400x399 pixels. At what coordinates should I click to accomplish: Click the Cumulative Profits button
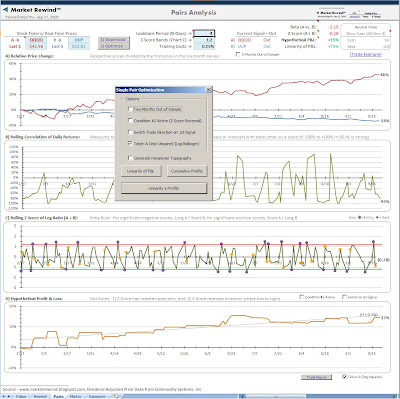coord(187,171)
